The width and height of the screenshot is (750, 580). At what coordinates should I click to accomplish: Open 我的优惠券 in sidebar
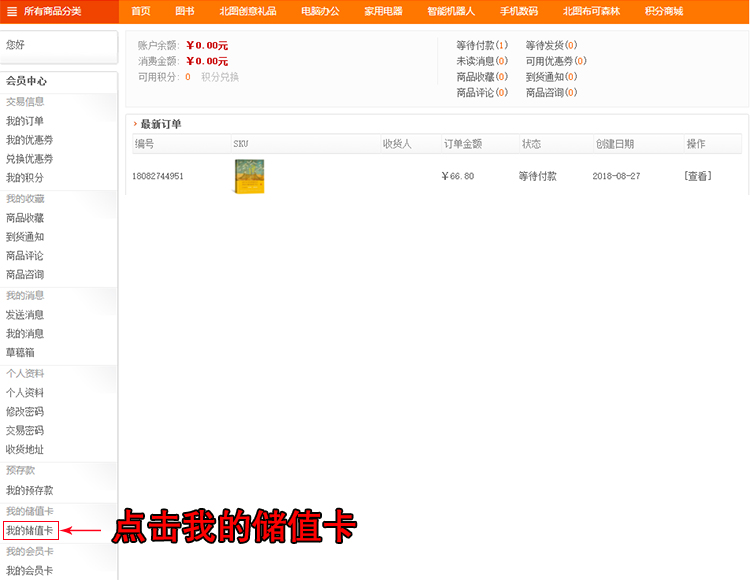click(30, 140)
